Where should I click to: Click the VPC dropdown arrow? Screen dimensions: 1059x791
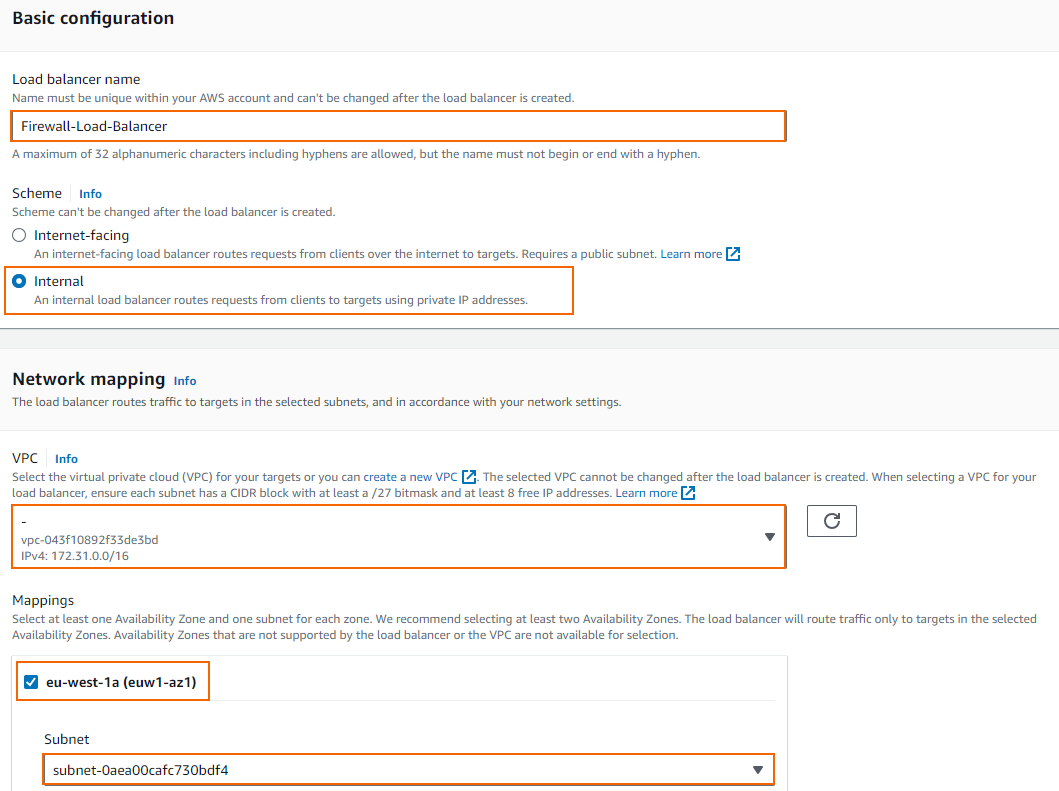coord(769,537)
